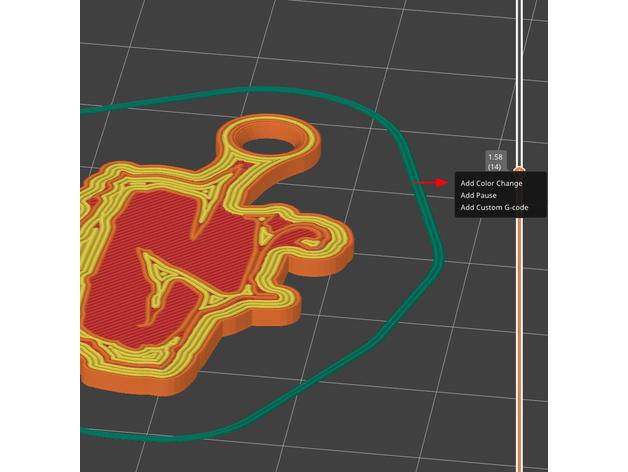Viewport: 628px width, 472px height.
Task: Click the 1.58 (14) layer height label
Action: coord(495,161)
